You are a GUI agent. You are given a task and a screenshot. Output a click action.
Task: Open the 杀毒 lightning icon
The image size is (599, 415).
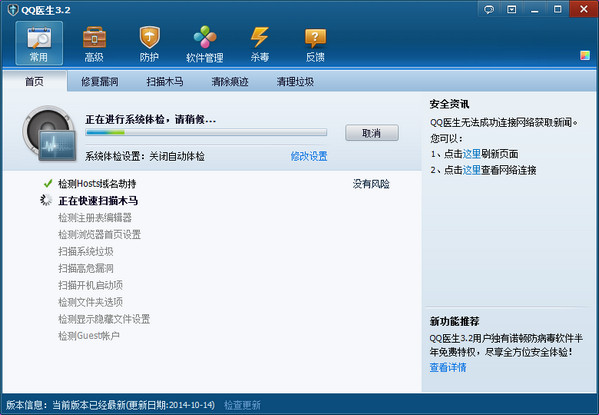[x=260, y=43]
